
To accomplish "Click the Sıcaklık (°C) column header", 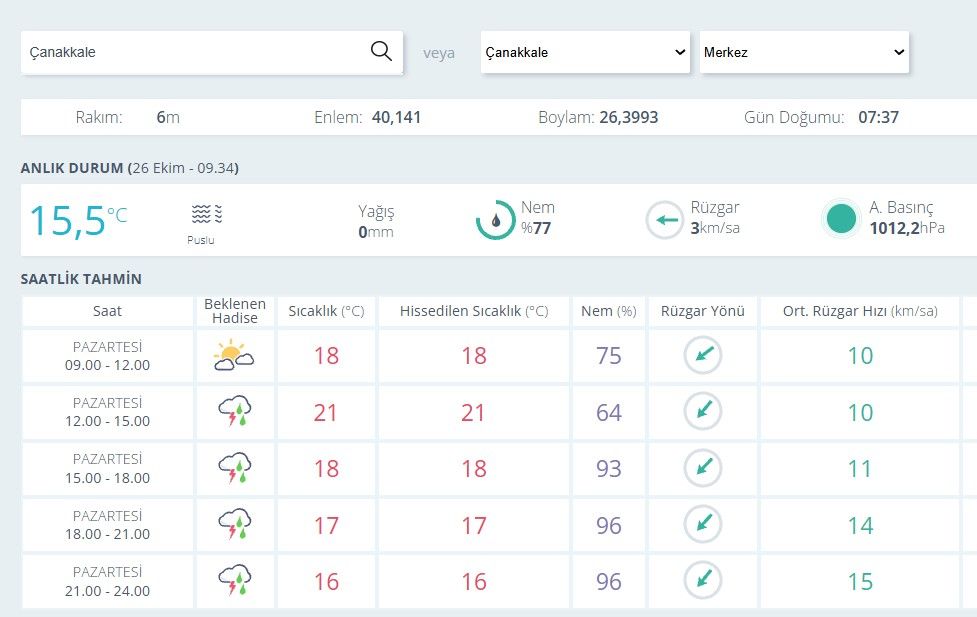I will pyautogui.click(x=326, y=311).
